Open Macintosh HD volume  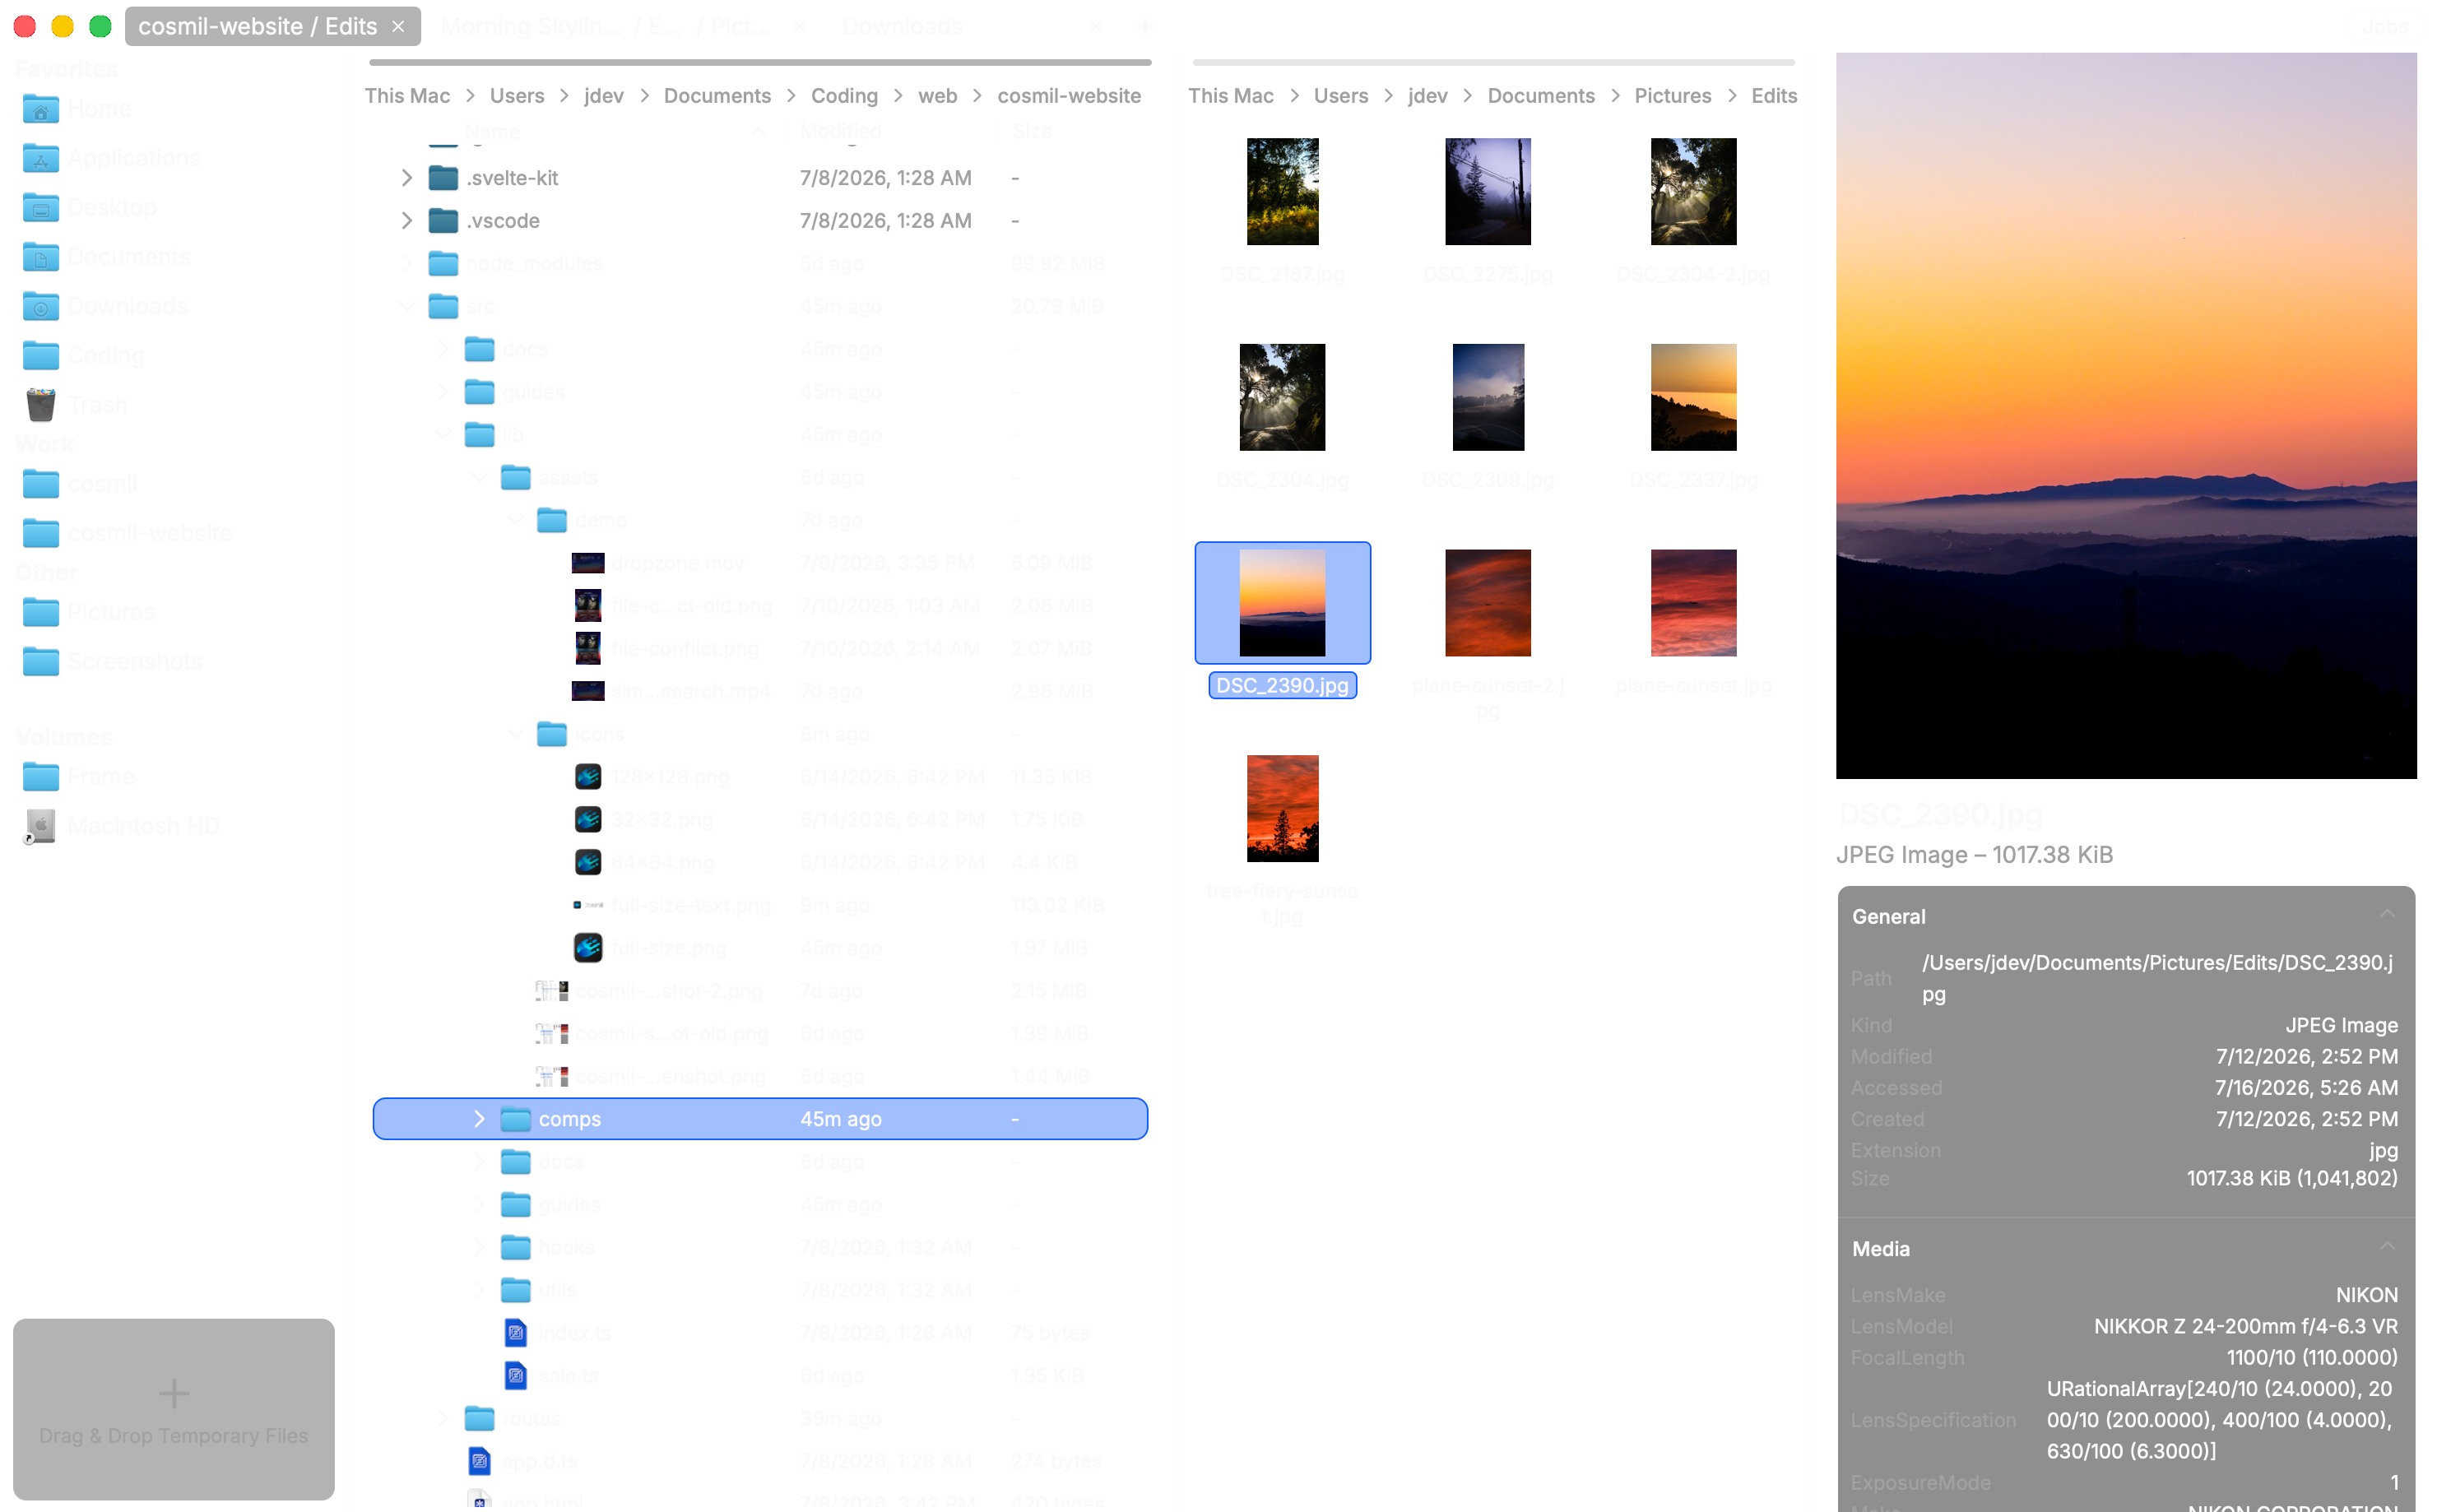120,825
